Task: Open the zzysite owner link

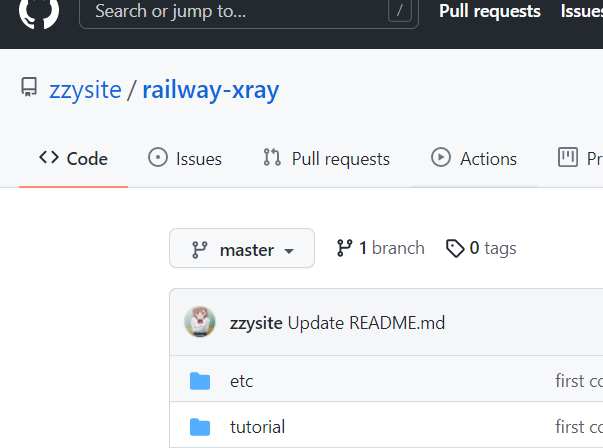Action: tap(85, 90)
